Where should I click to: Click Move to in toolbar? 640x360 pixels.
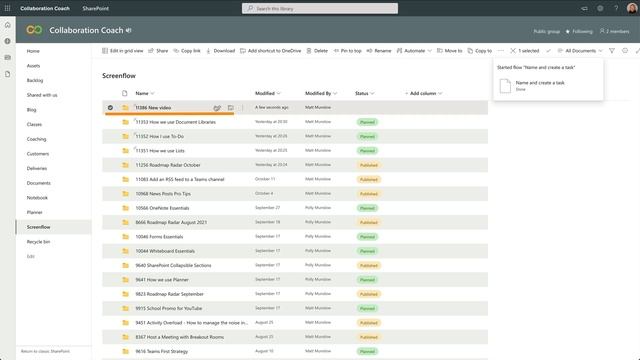tap(449, 51)
